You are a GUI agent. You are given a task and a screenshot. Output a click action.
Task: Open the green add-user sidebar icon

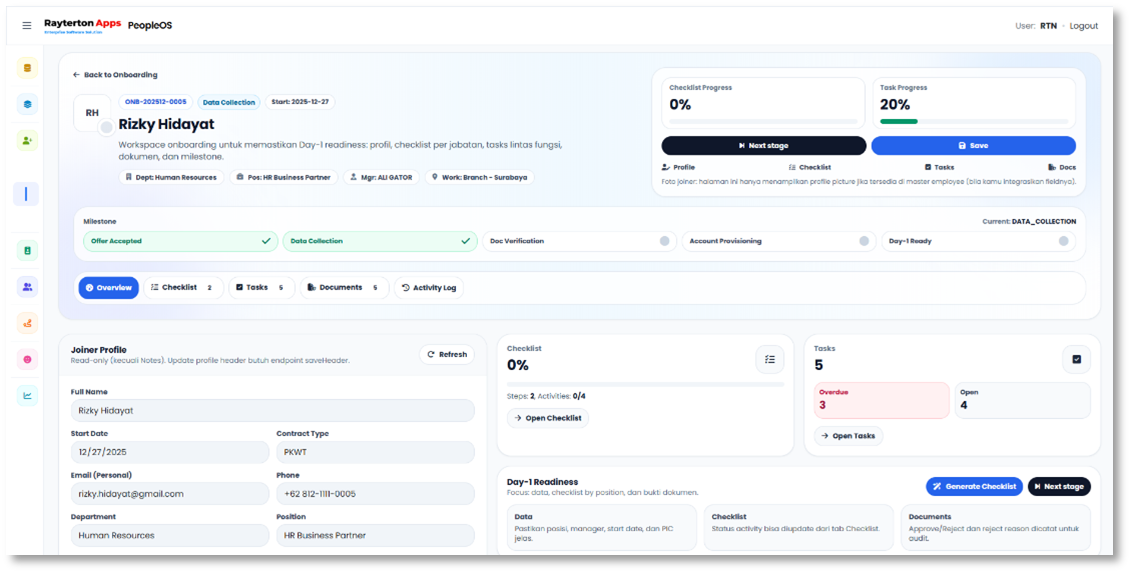click(x=27, y=140)
